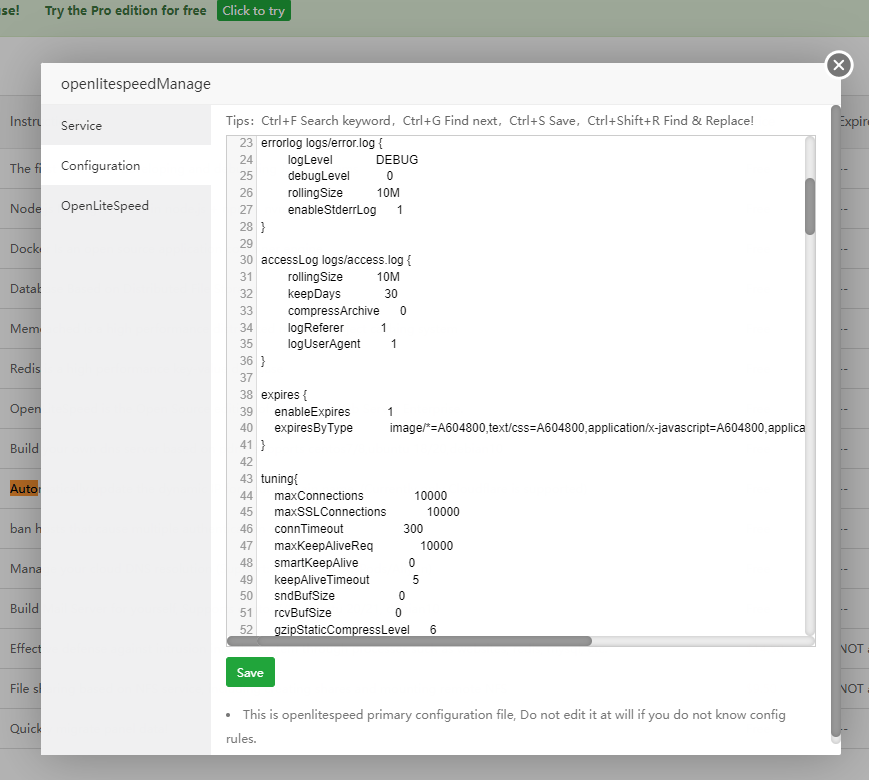Image resolution: width=869 pixels, height=780 pixels.
Task: Open the Service tab
Action: [x=126, y=125]
